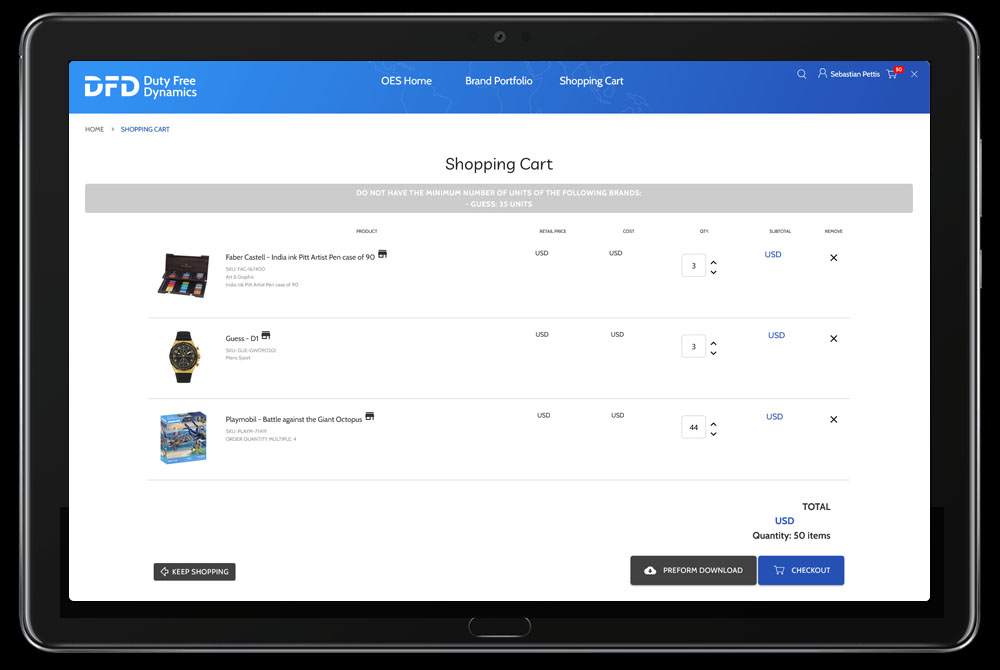
Task: Click the 'Quantity: 50 items' text
Action: click(x=791, y=535)
